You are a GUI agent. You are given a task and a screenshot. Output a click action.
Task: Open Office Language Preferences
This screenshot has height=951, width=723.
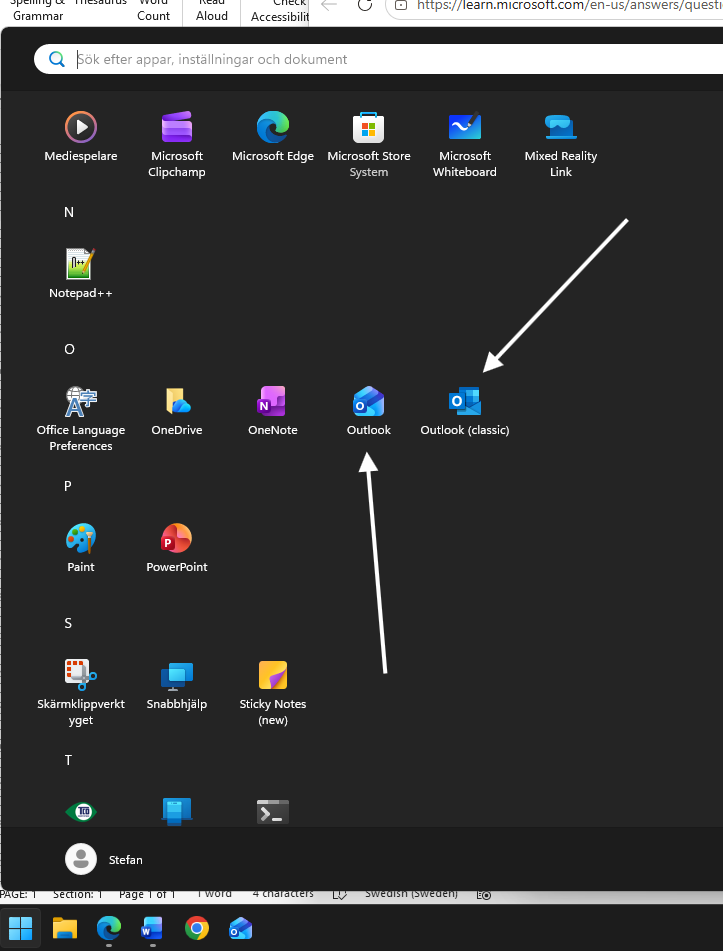point(81,418)
